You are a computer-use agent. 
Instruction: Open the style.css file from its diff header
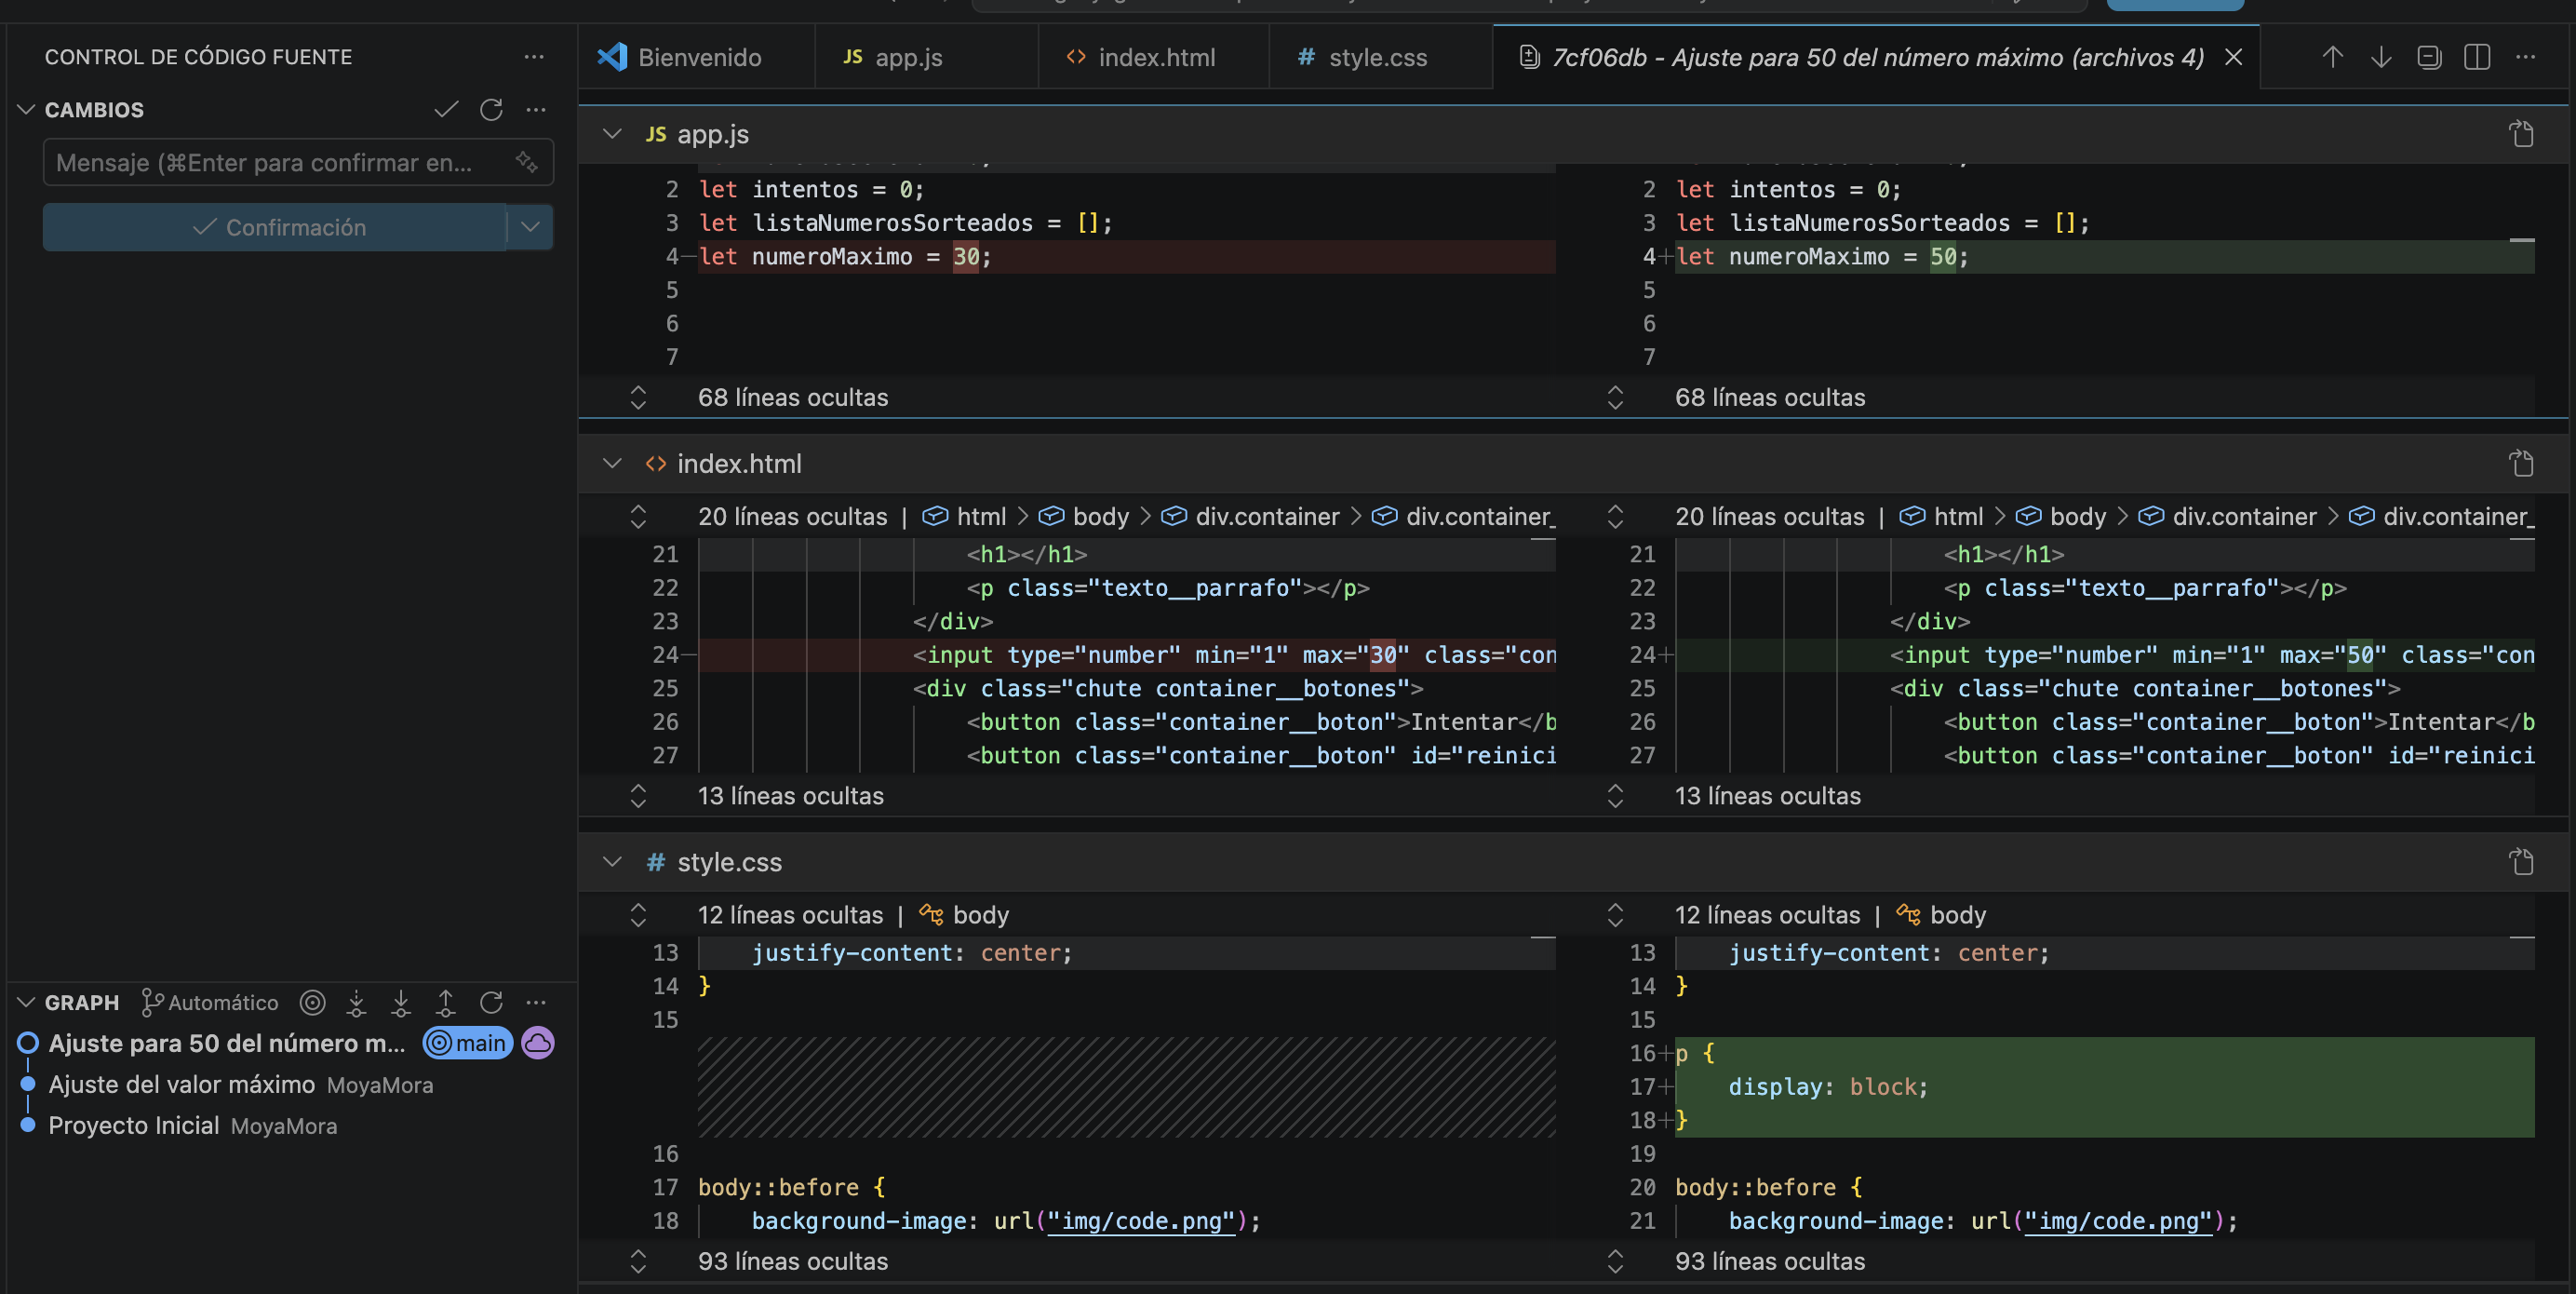(x=2521, y=861)
